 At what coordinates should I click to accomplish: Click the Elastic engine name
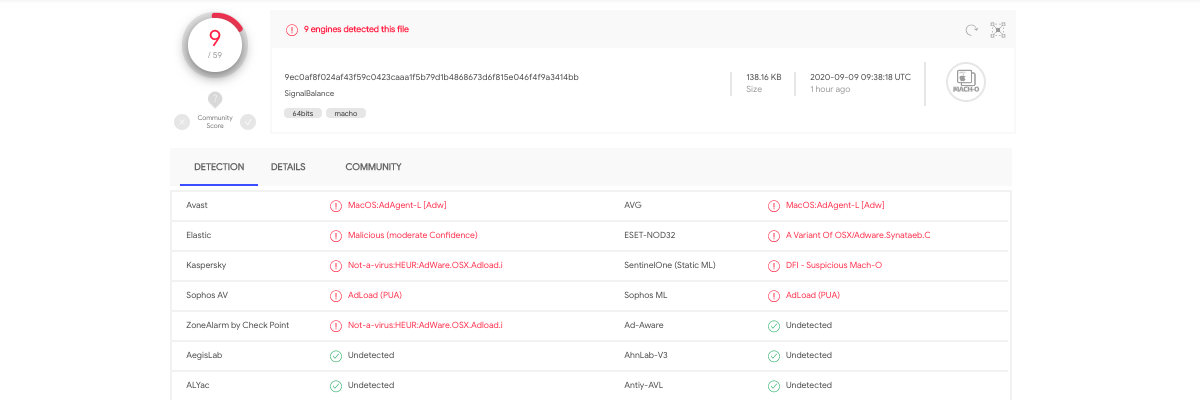(199, 235)
